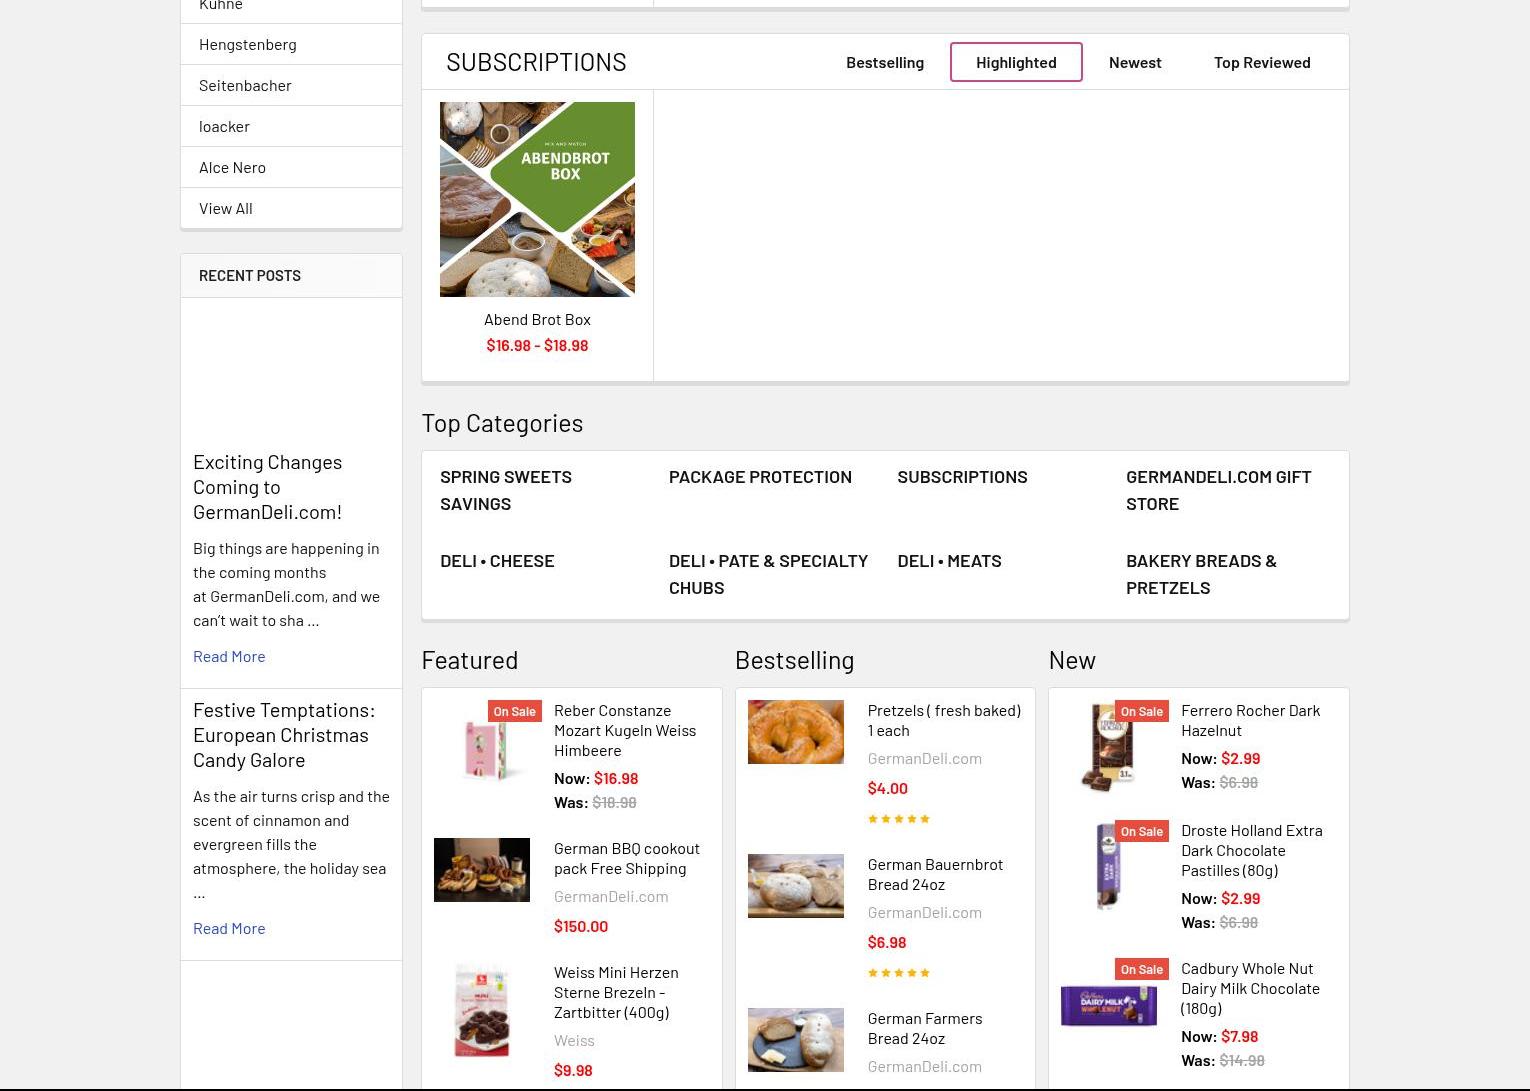1530x1091 pixels.
Task: Click Cadbury Whole Nut Dairy Milk Chocolate title
Action: click(x=1250, y=988)
